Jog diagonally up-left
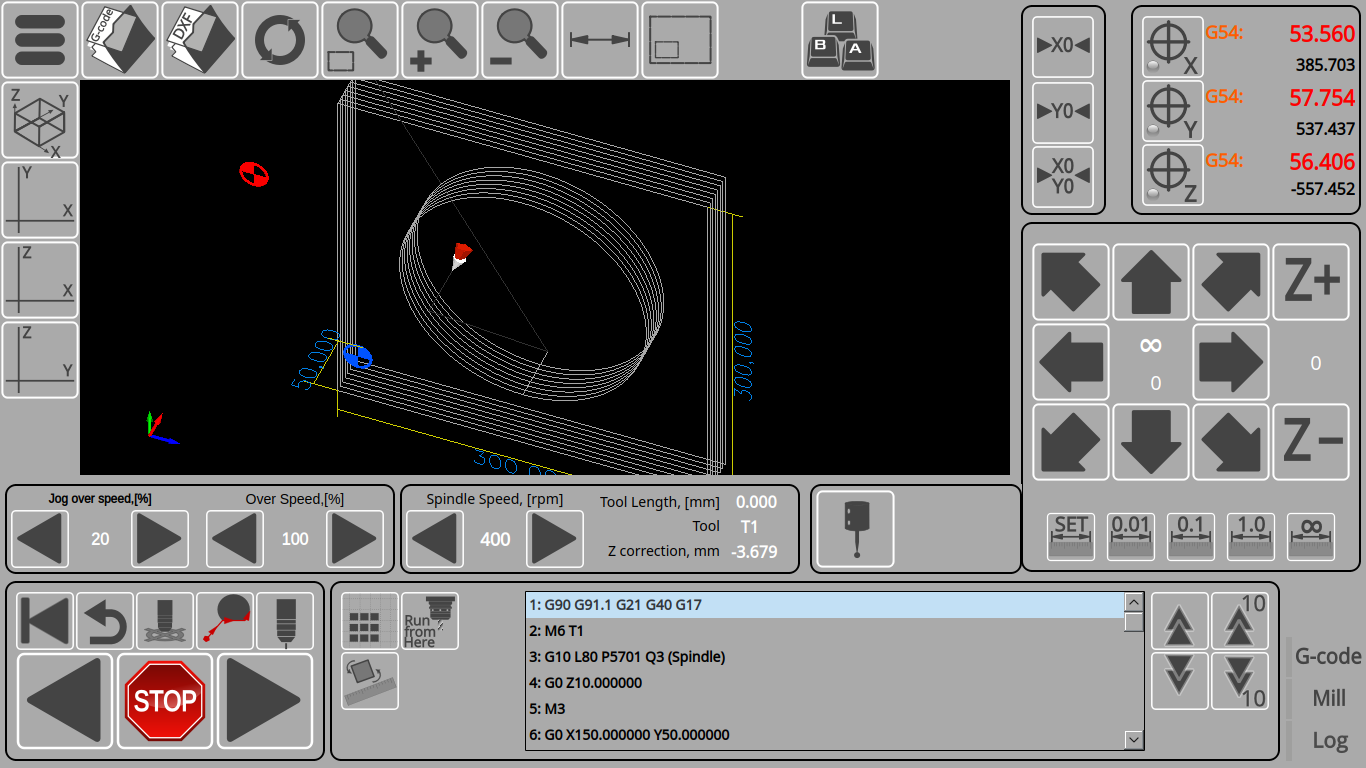 1071,282
